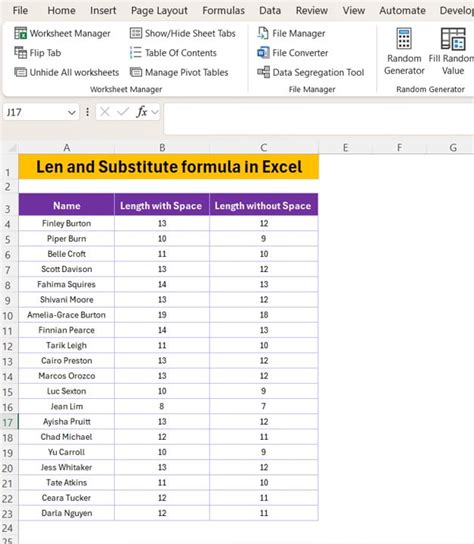The height and width of the screenshot is (544, 474).
Task: Click the Unhide All worksheets icon
Action: coord(20,72)
